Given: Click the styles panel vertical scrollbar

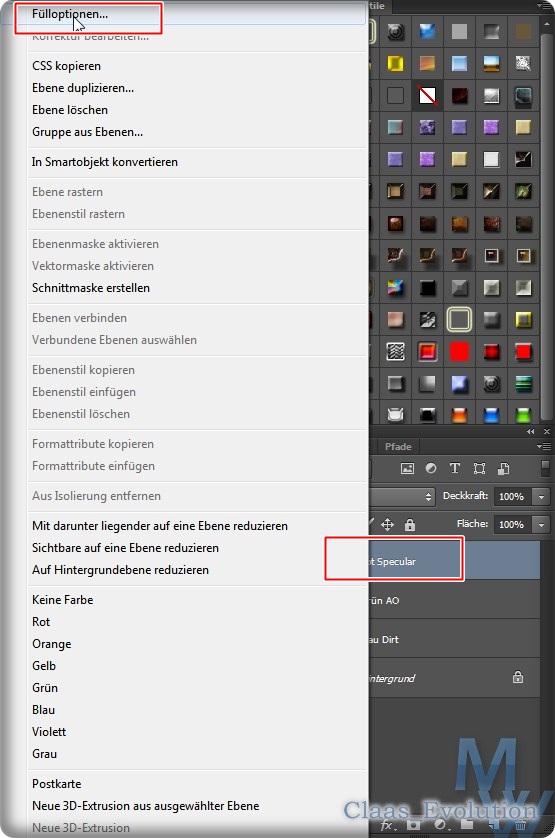Looking at the screenshot, I should [546, 227].
